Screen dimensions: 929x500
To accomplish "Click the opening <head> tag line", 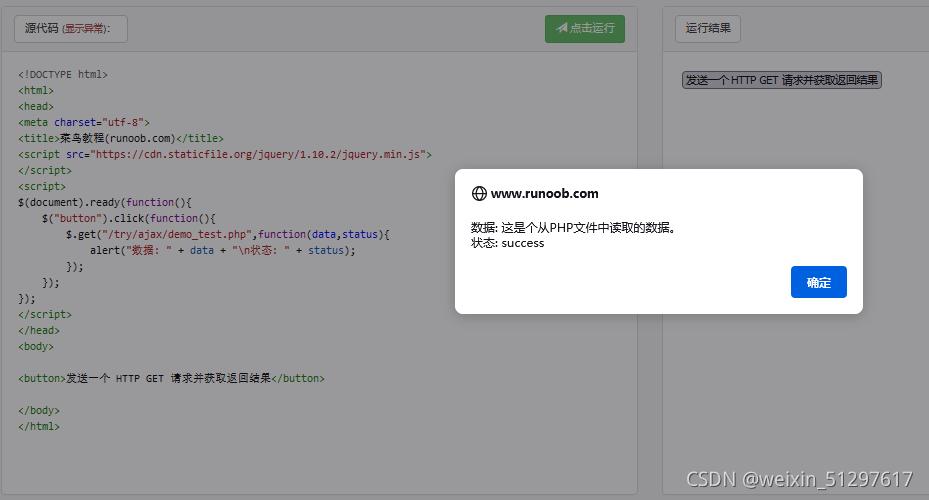I will tap(36, 106).
